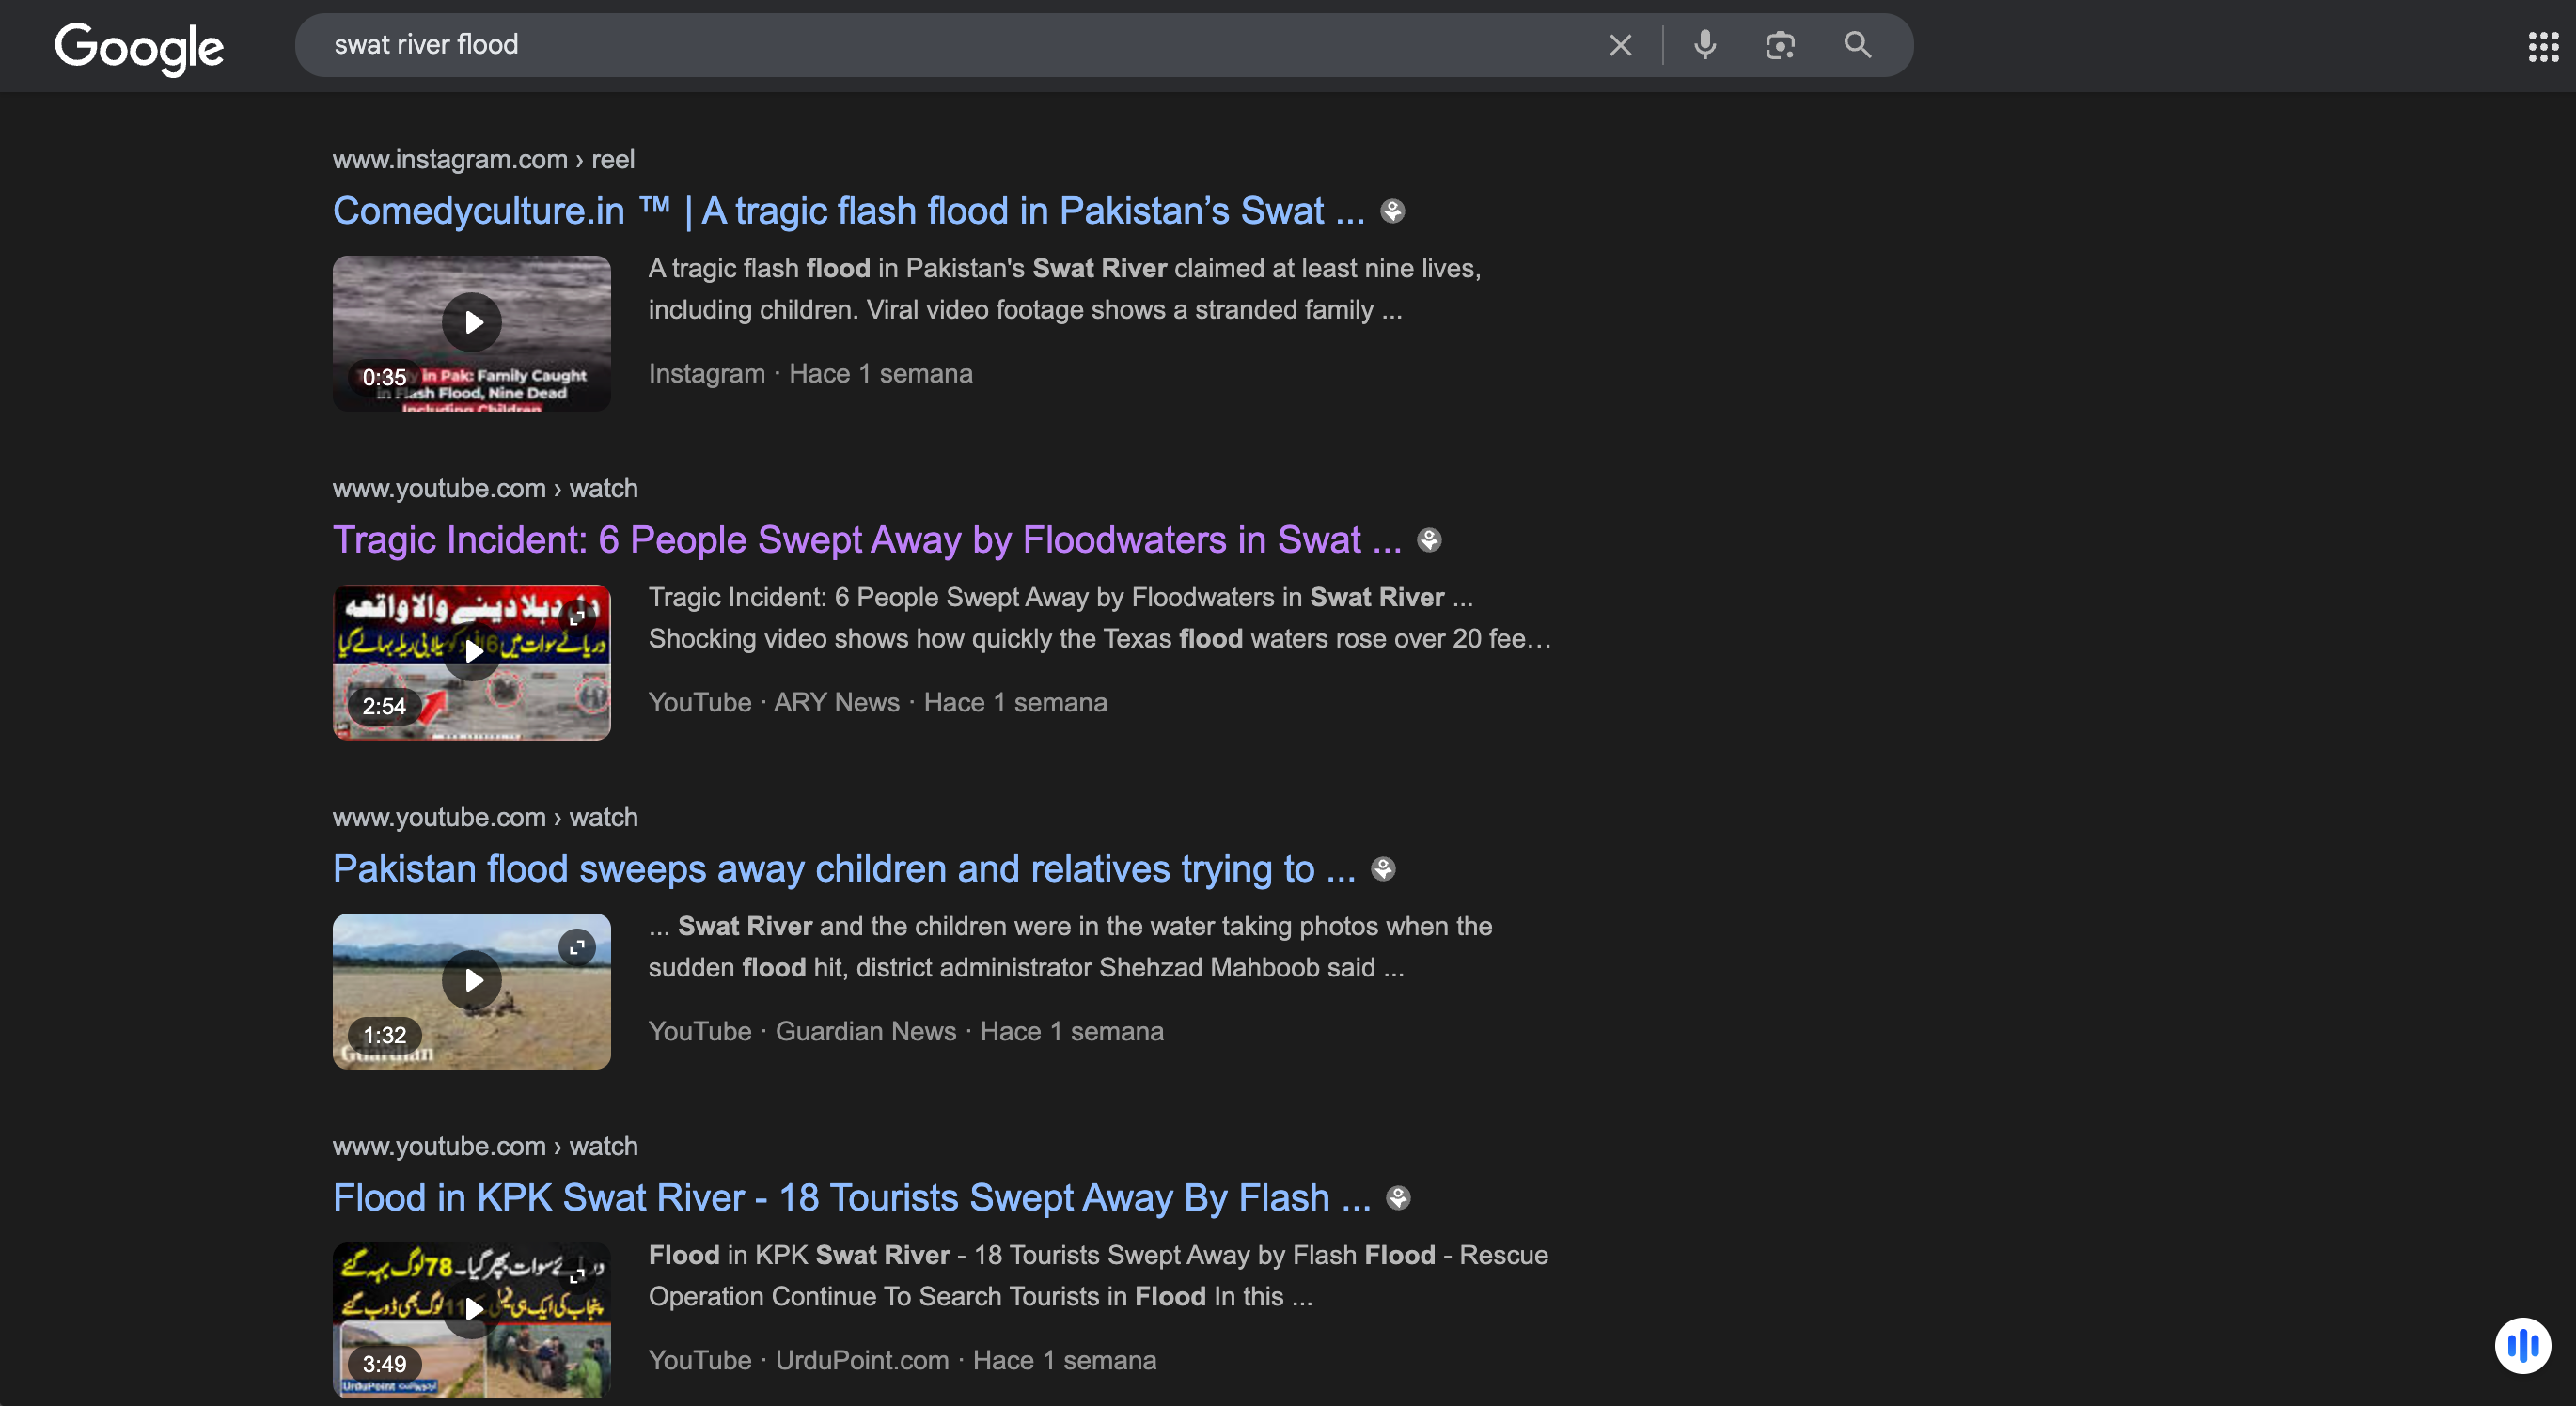Click badge icon beside Flood in KPK title
The image size is (2576, 1406).
(x=1399, y=1198)
